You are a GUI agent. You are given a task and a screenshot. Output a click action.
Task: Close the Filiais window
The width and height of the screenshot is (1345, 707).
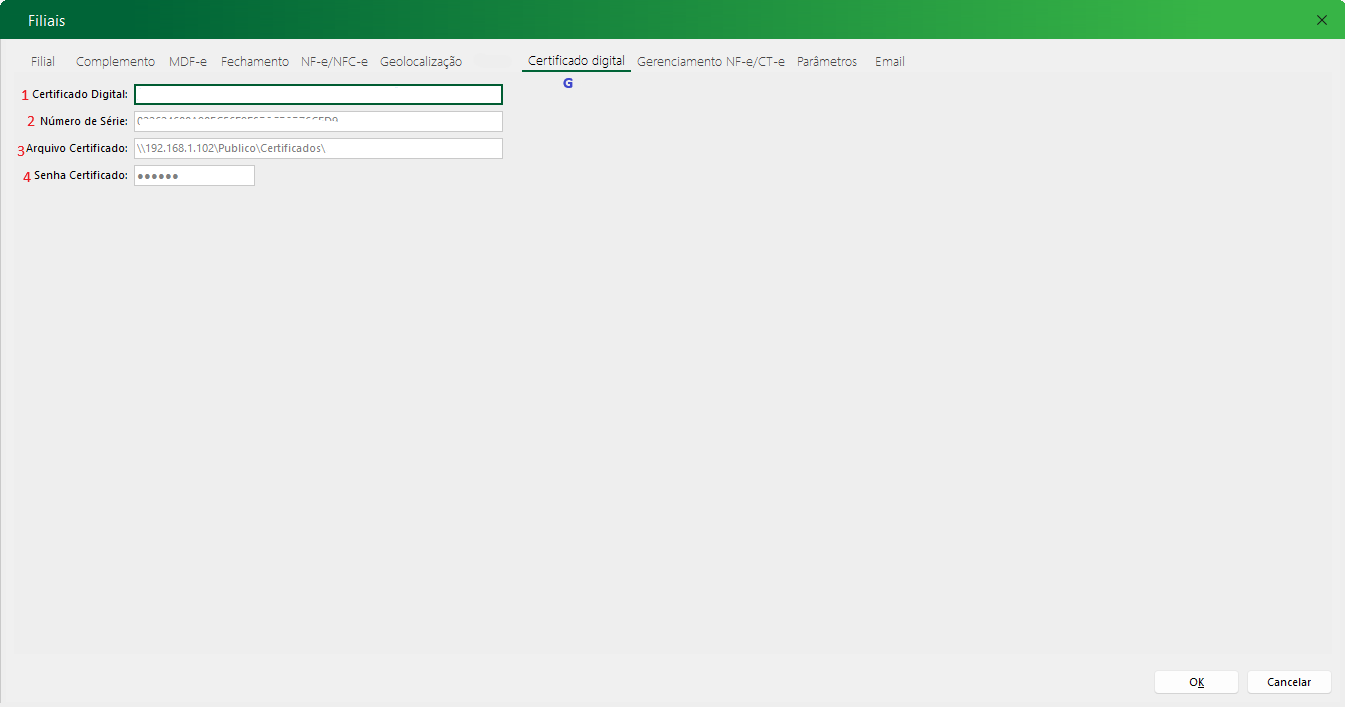click(x=1322, y=20)
